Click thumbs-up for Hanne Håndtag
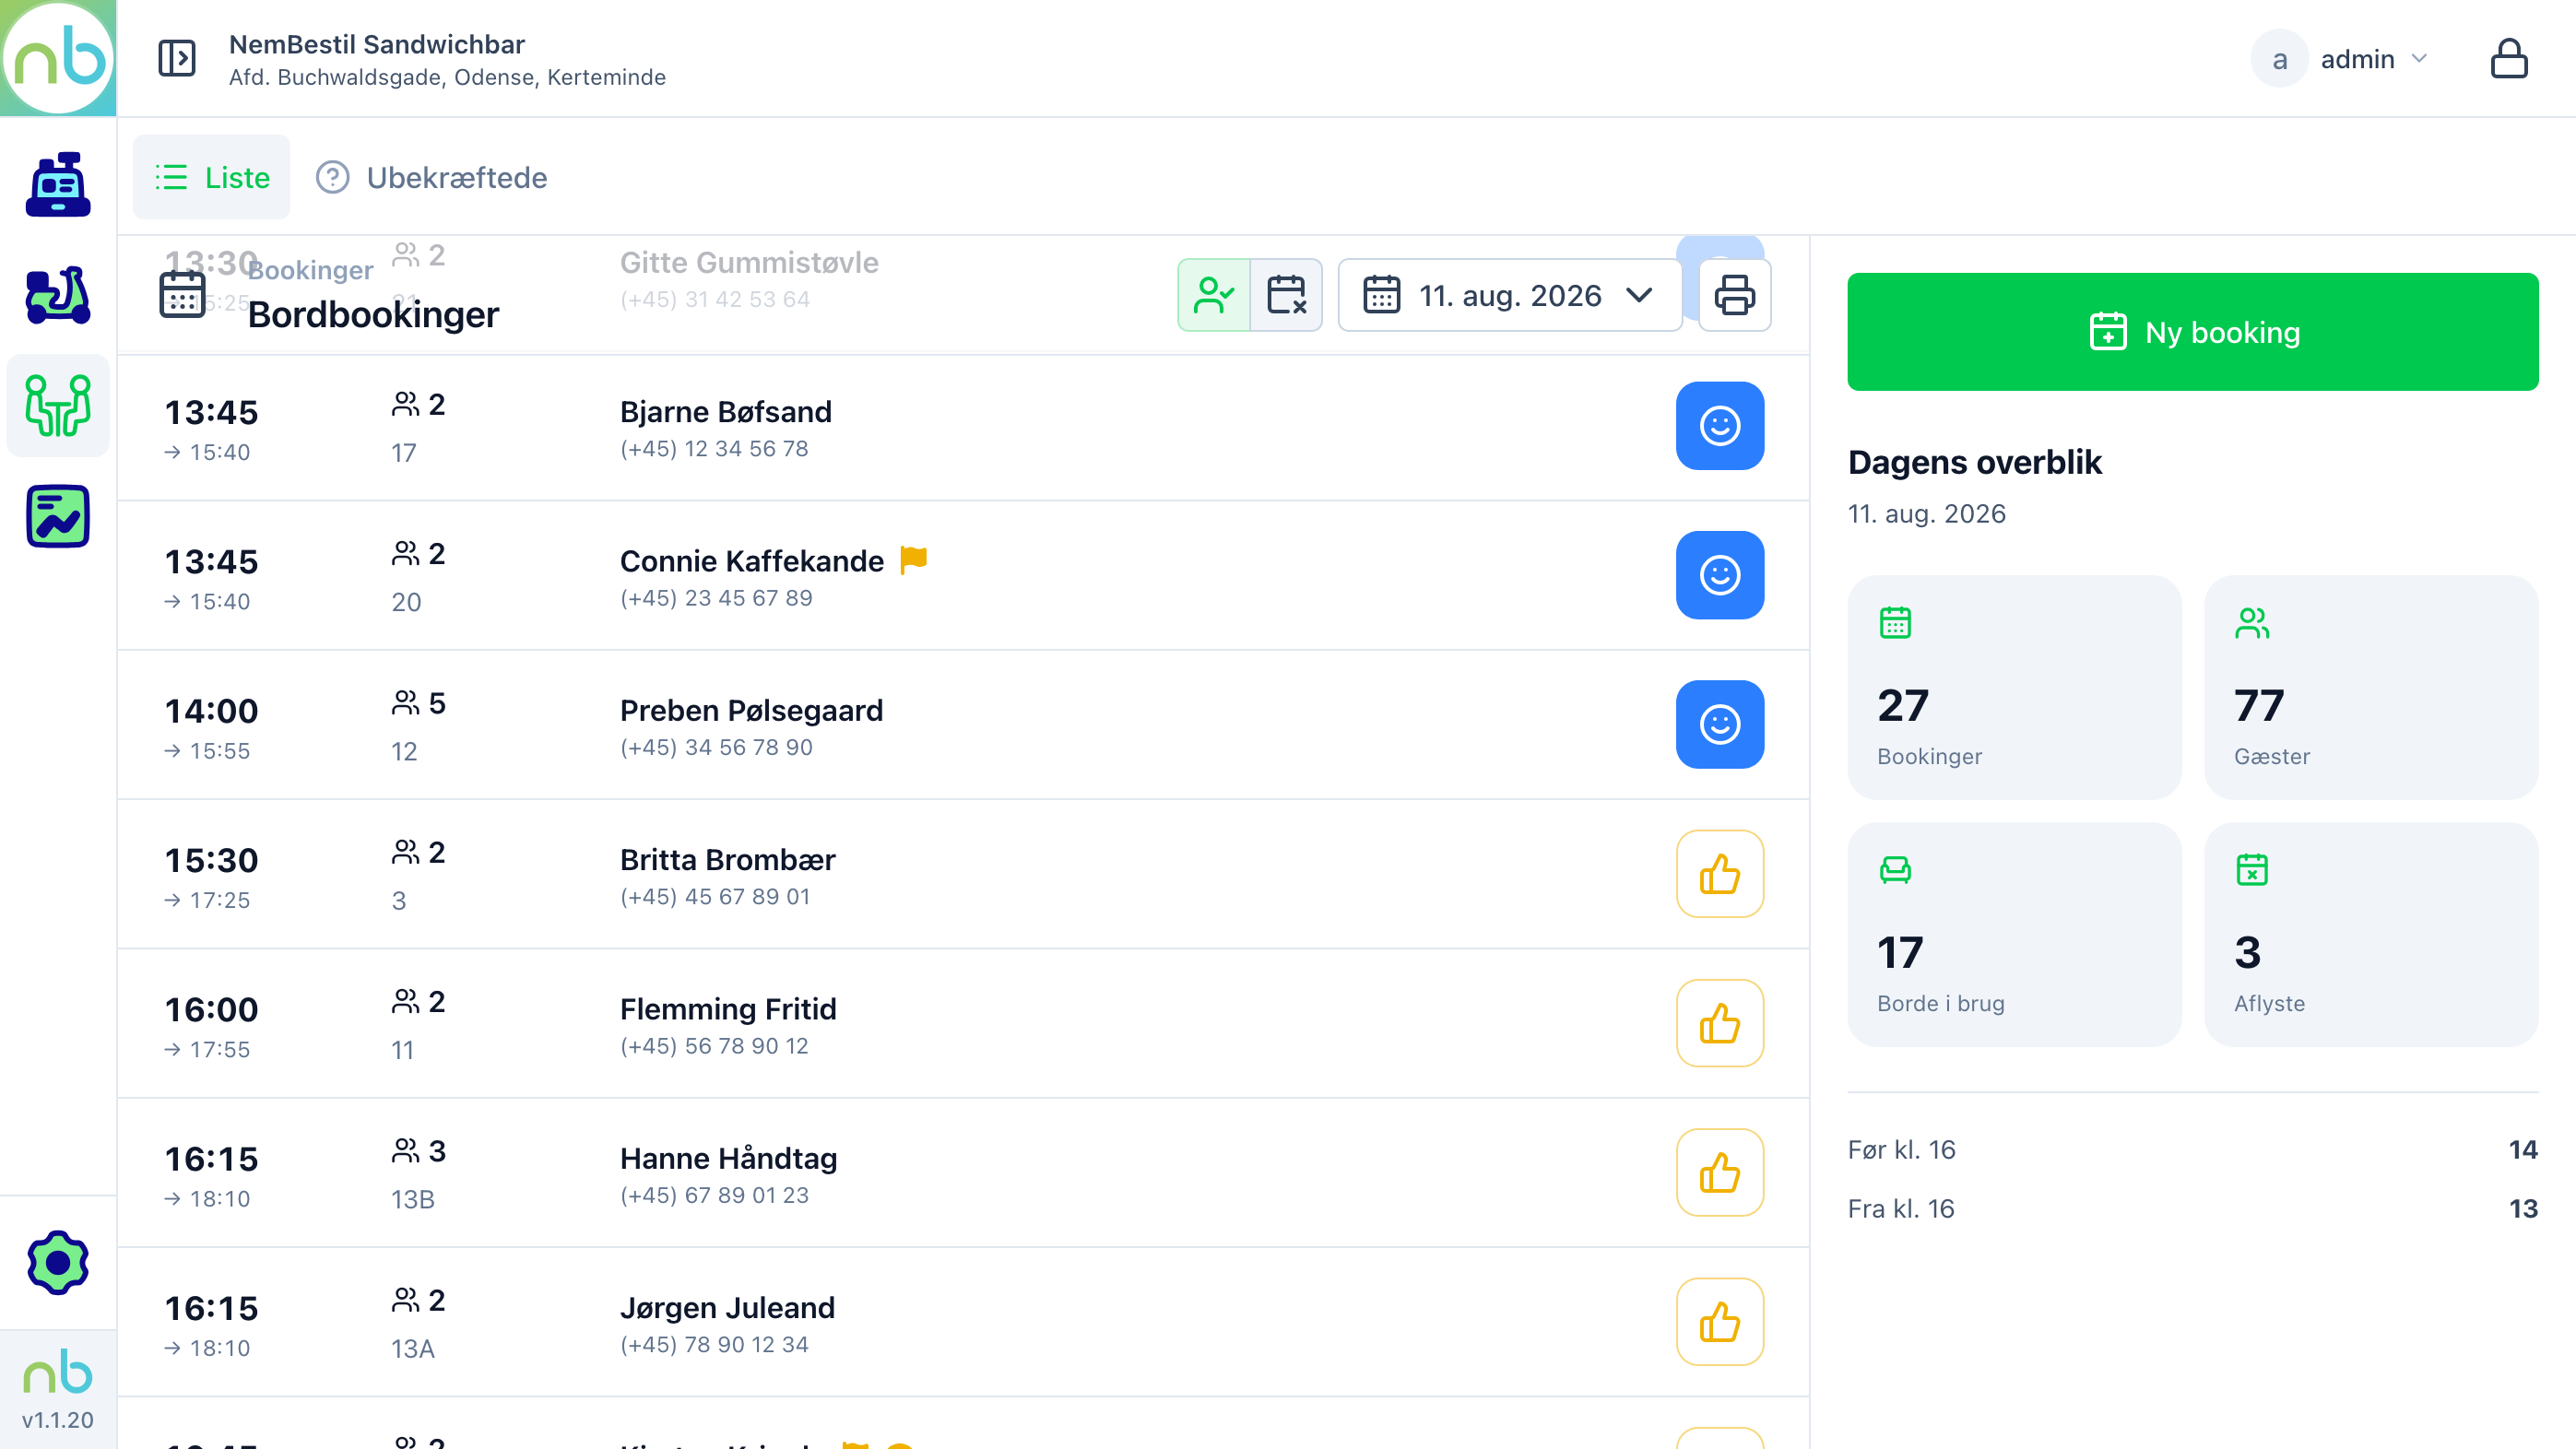This screenshot has height=1449, width=2576. pyautogui.click(x=1720, y=1172)
